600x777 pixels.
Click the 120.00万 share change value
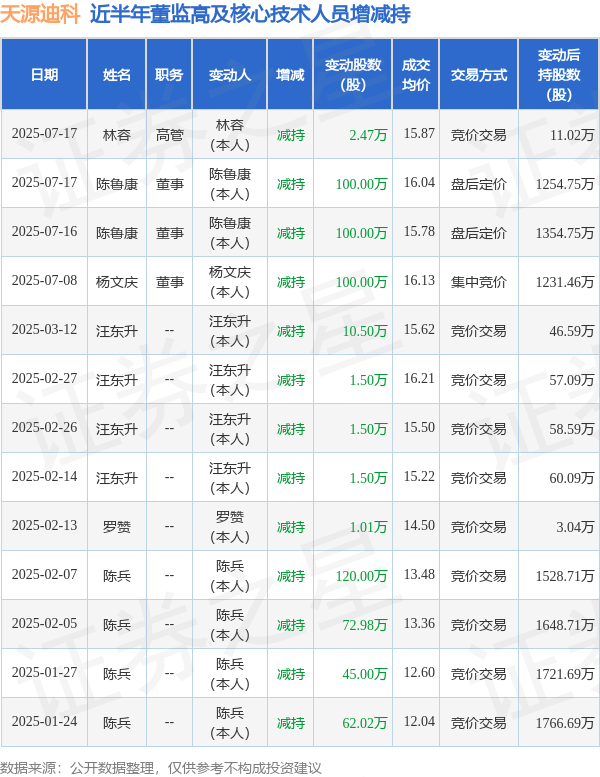361,576
